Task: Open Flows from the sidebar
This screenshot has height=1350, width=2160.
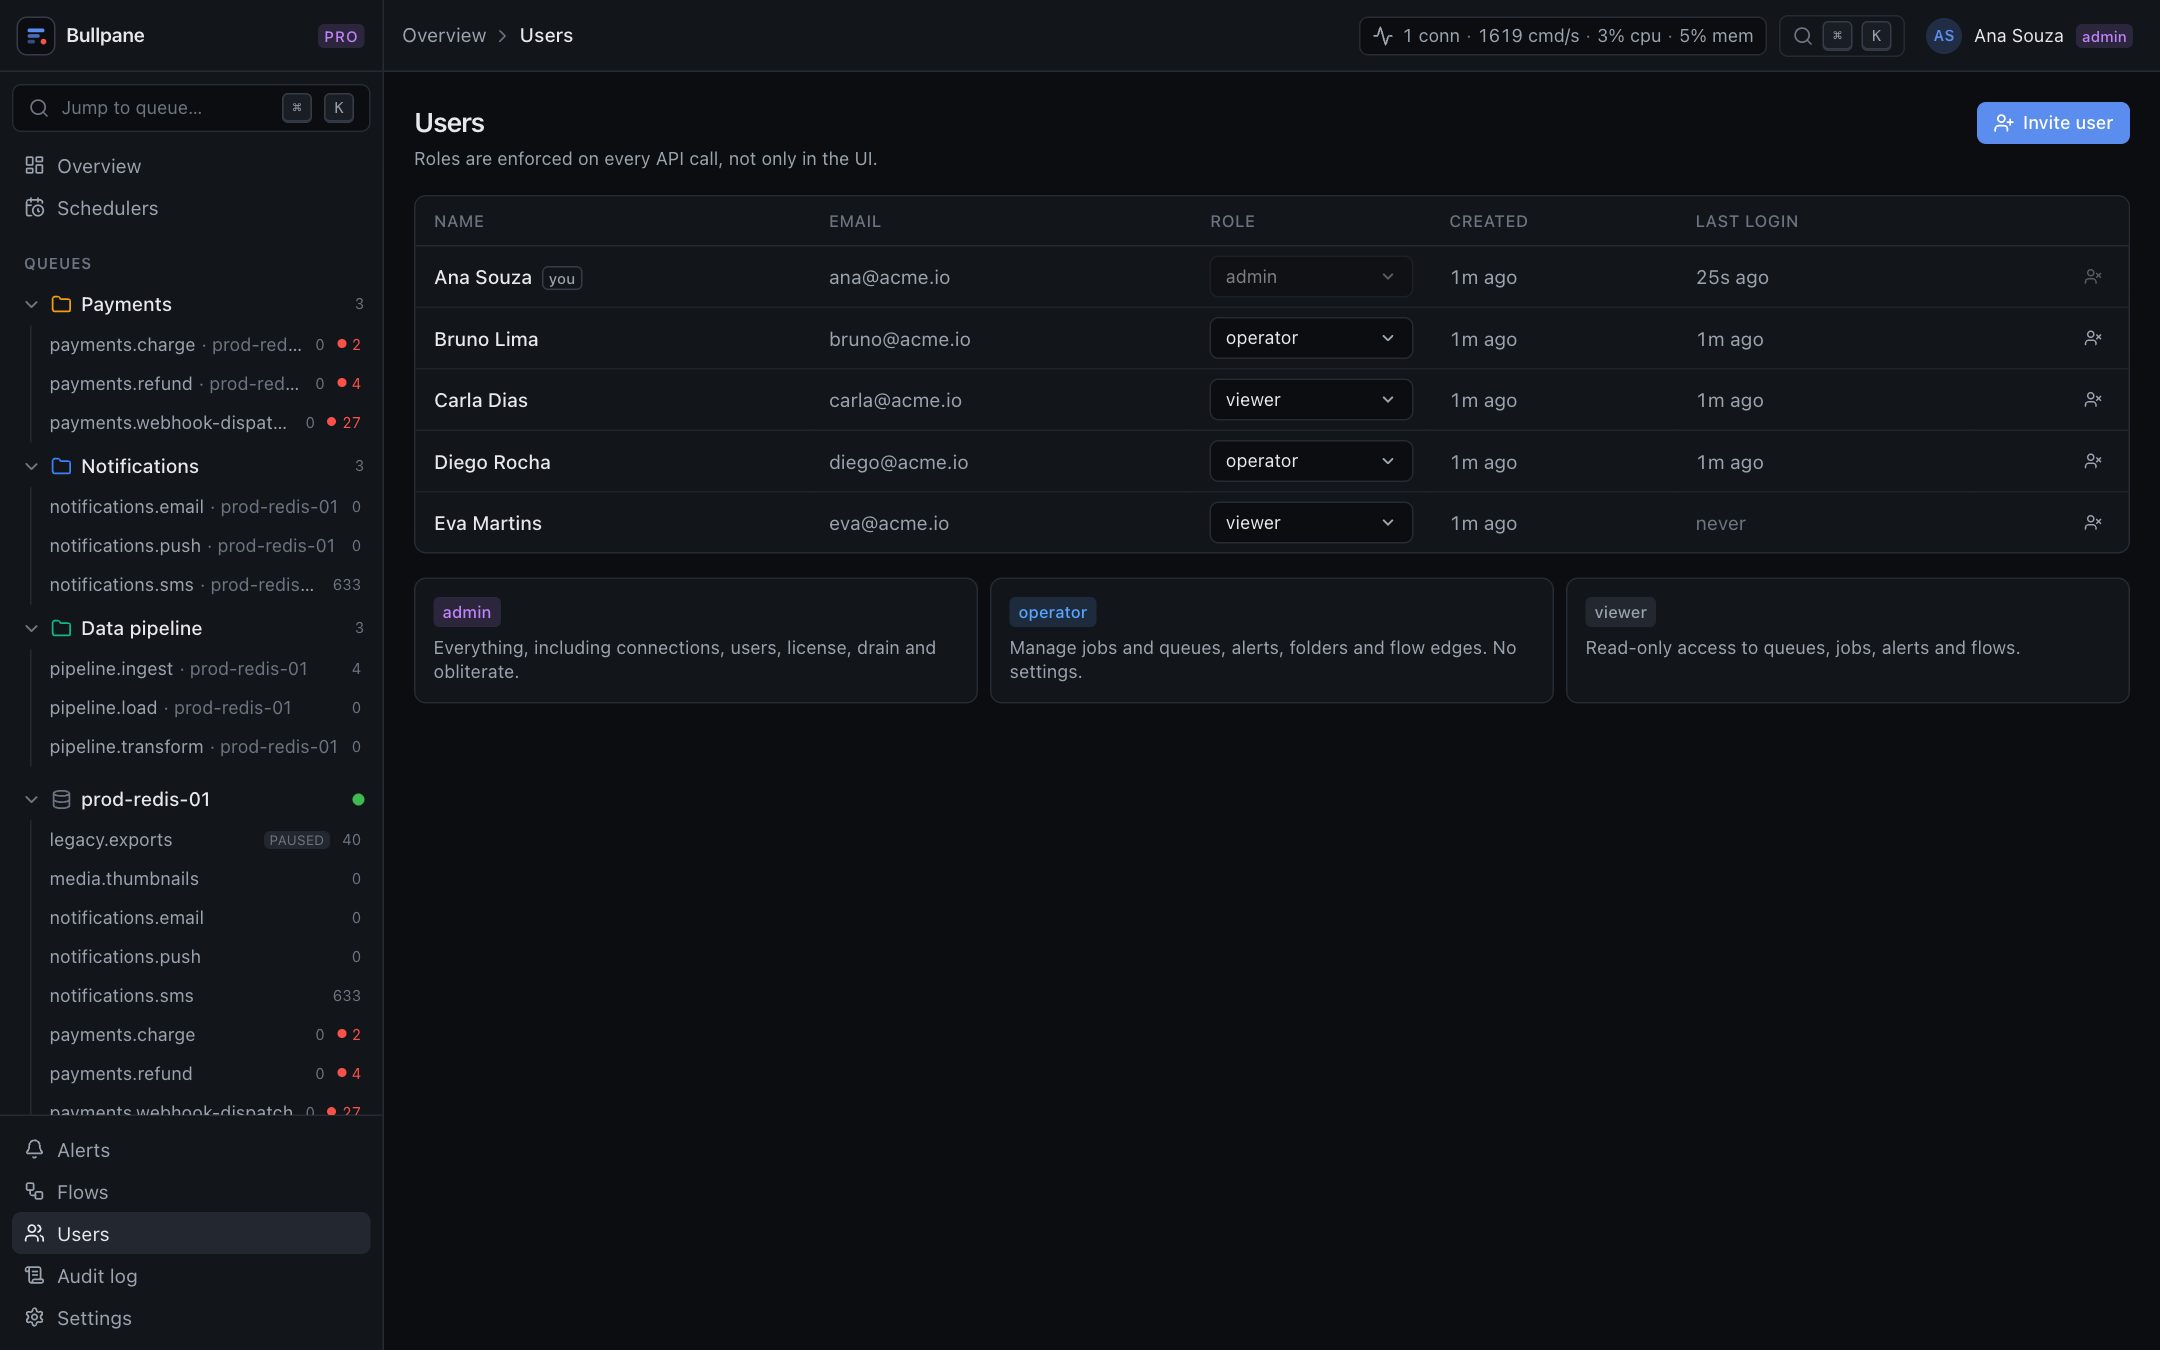Action: [x=191, y=1192]
